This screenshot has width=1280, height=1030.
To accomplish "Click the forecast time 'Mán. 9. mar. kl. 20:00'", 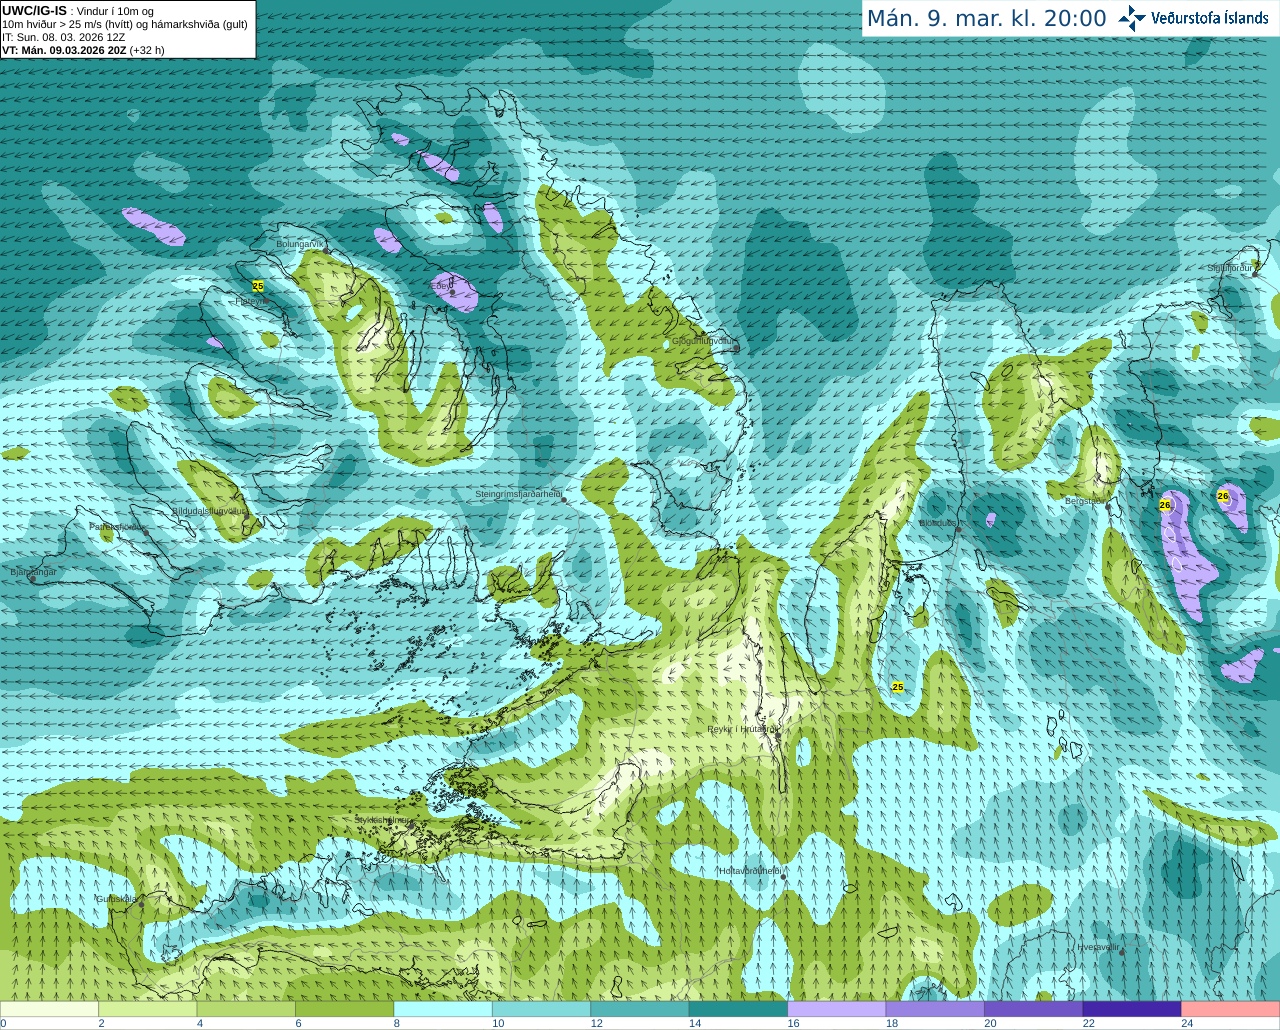I will tap(986, 19).
